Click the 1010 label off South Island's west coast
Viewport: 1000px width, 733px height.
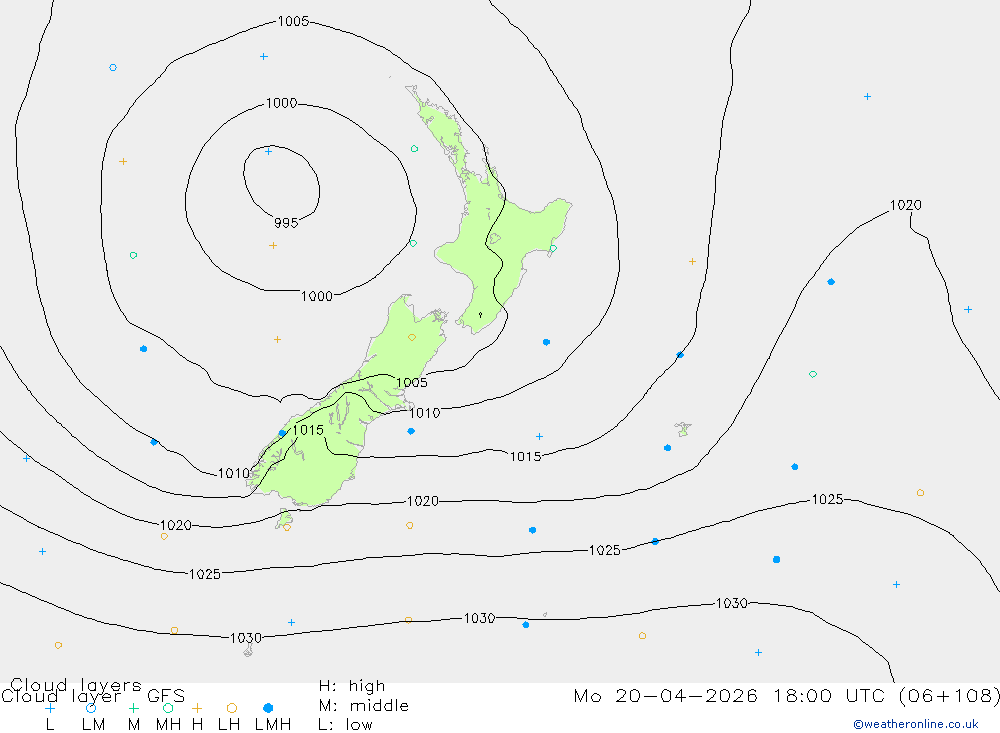pyautogui.click(x=233, y=473)
